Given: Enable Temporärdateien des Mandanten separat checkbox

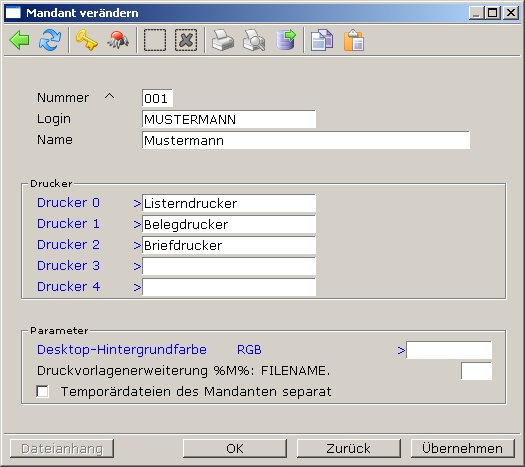Looking at the screenshot, I should 43,391.
